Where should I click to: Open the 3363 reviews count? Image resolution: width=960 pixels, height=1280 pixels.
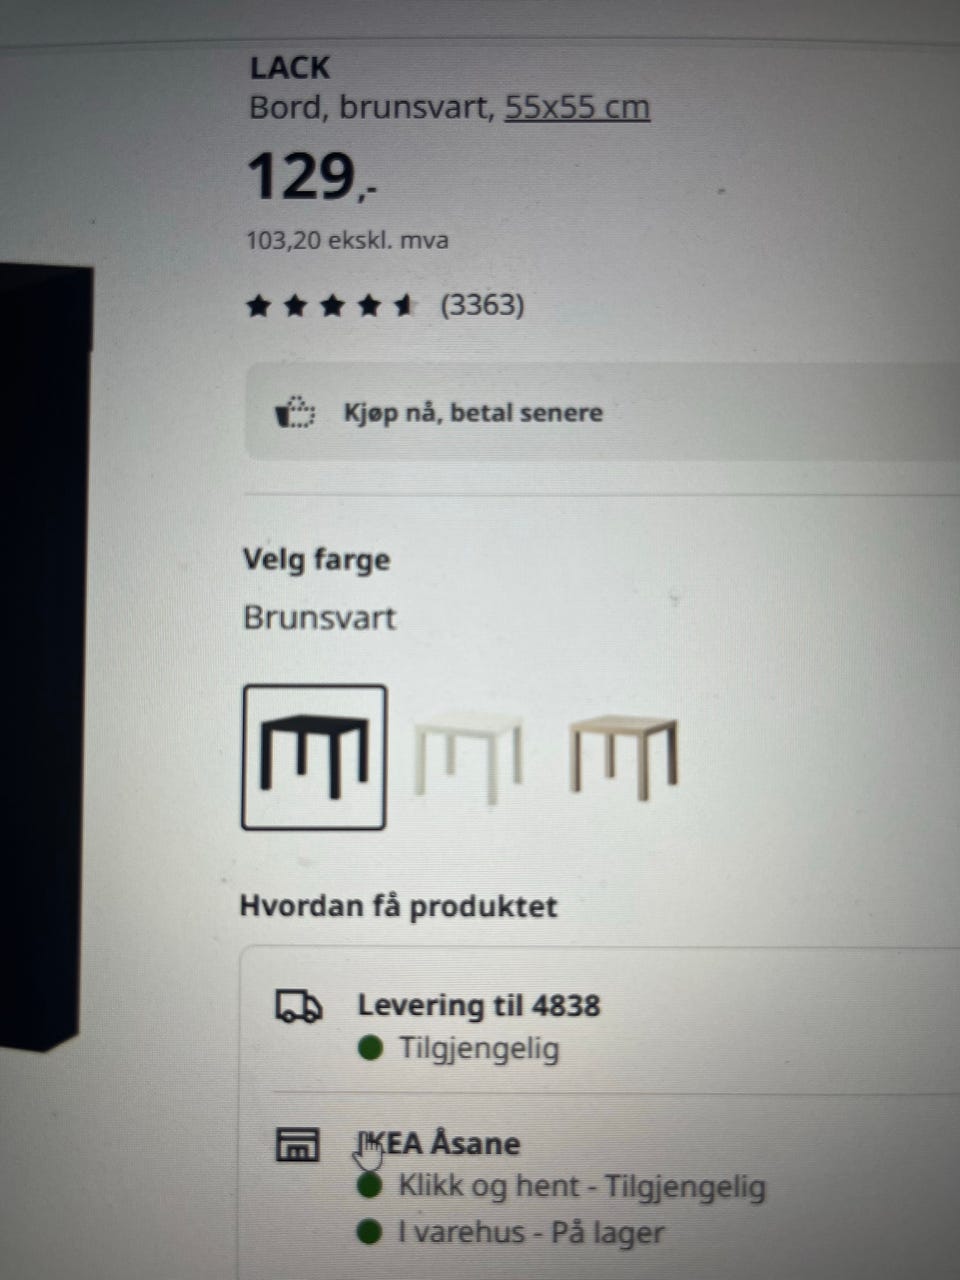483,304
